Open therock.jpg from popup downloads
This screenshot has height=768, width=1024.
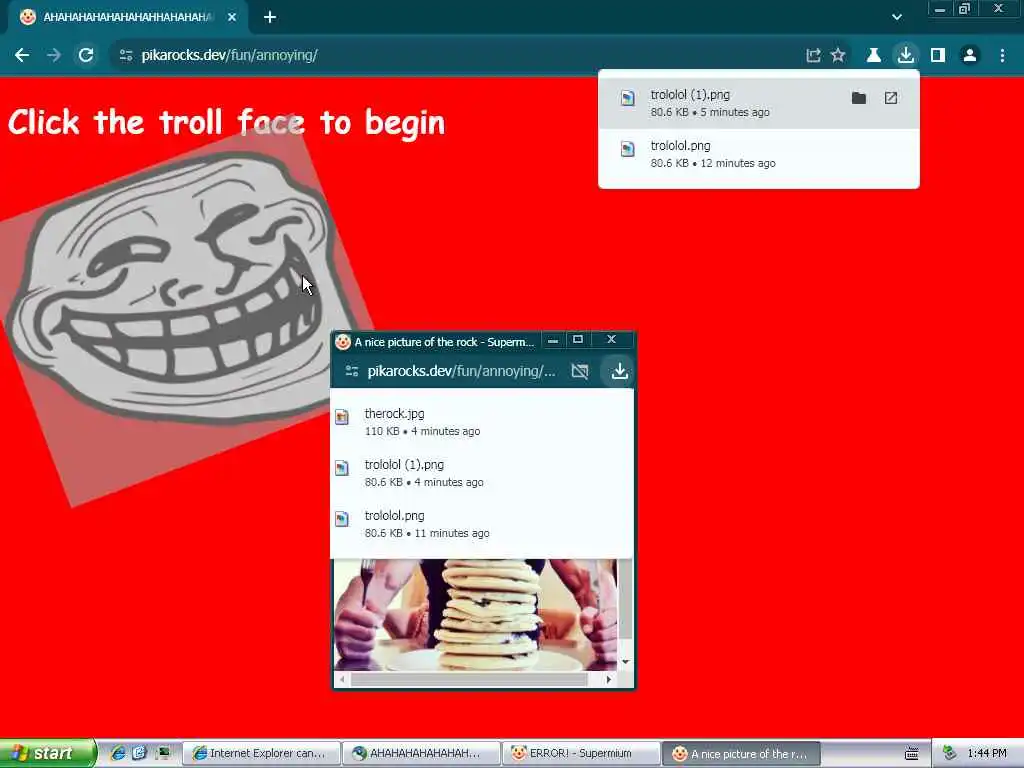coord(482,422)
